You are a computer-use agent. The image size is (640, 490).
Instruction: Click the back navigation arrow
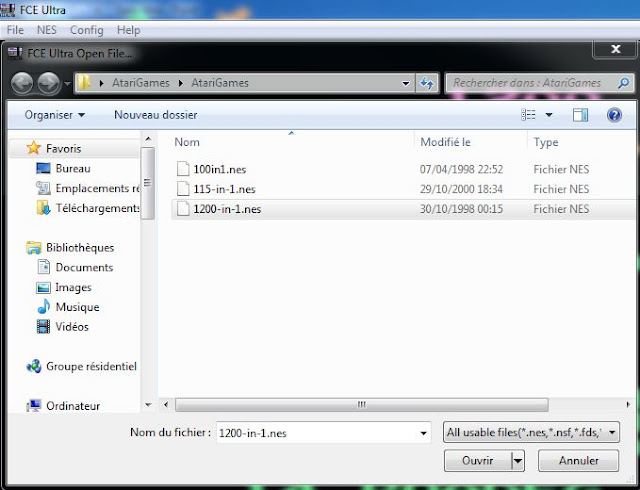[22, 83]
